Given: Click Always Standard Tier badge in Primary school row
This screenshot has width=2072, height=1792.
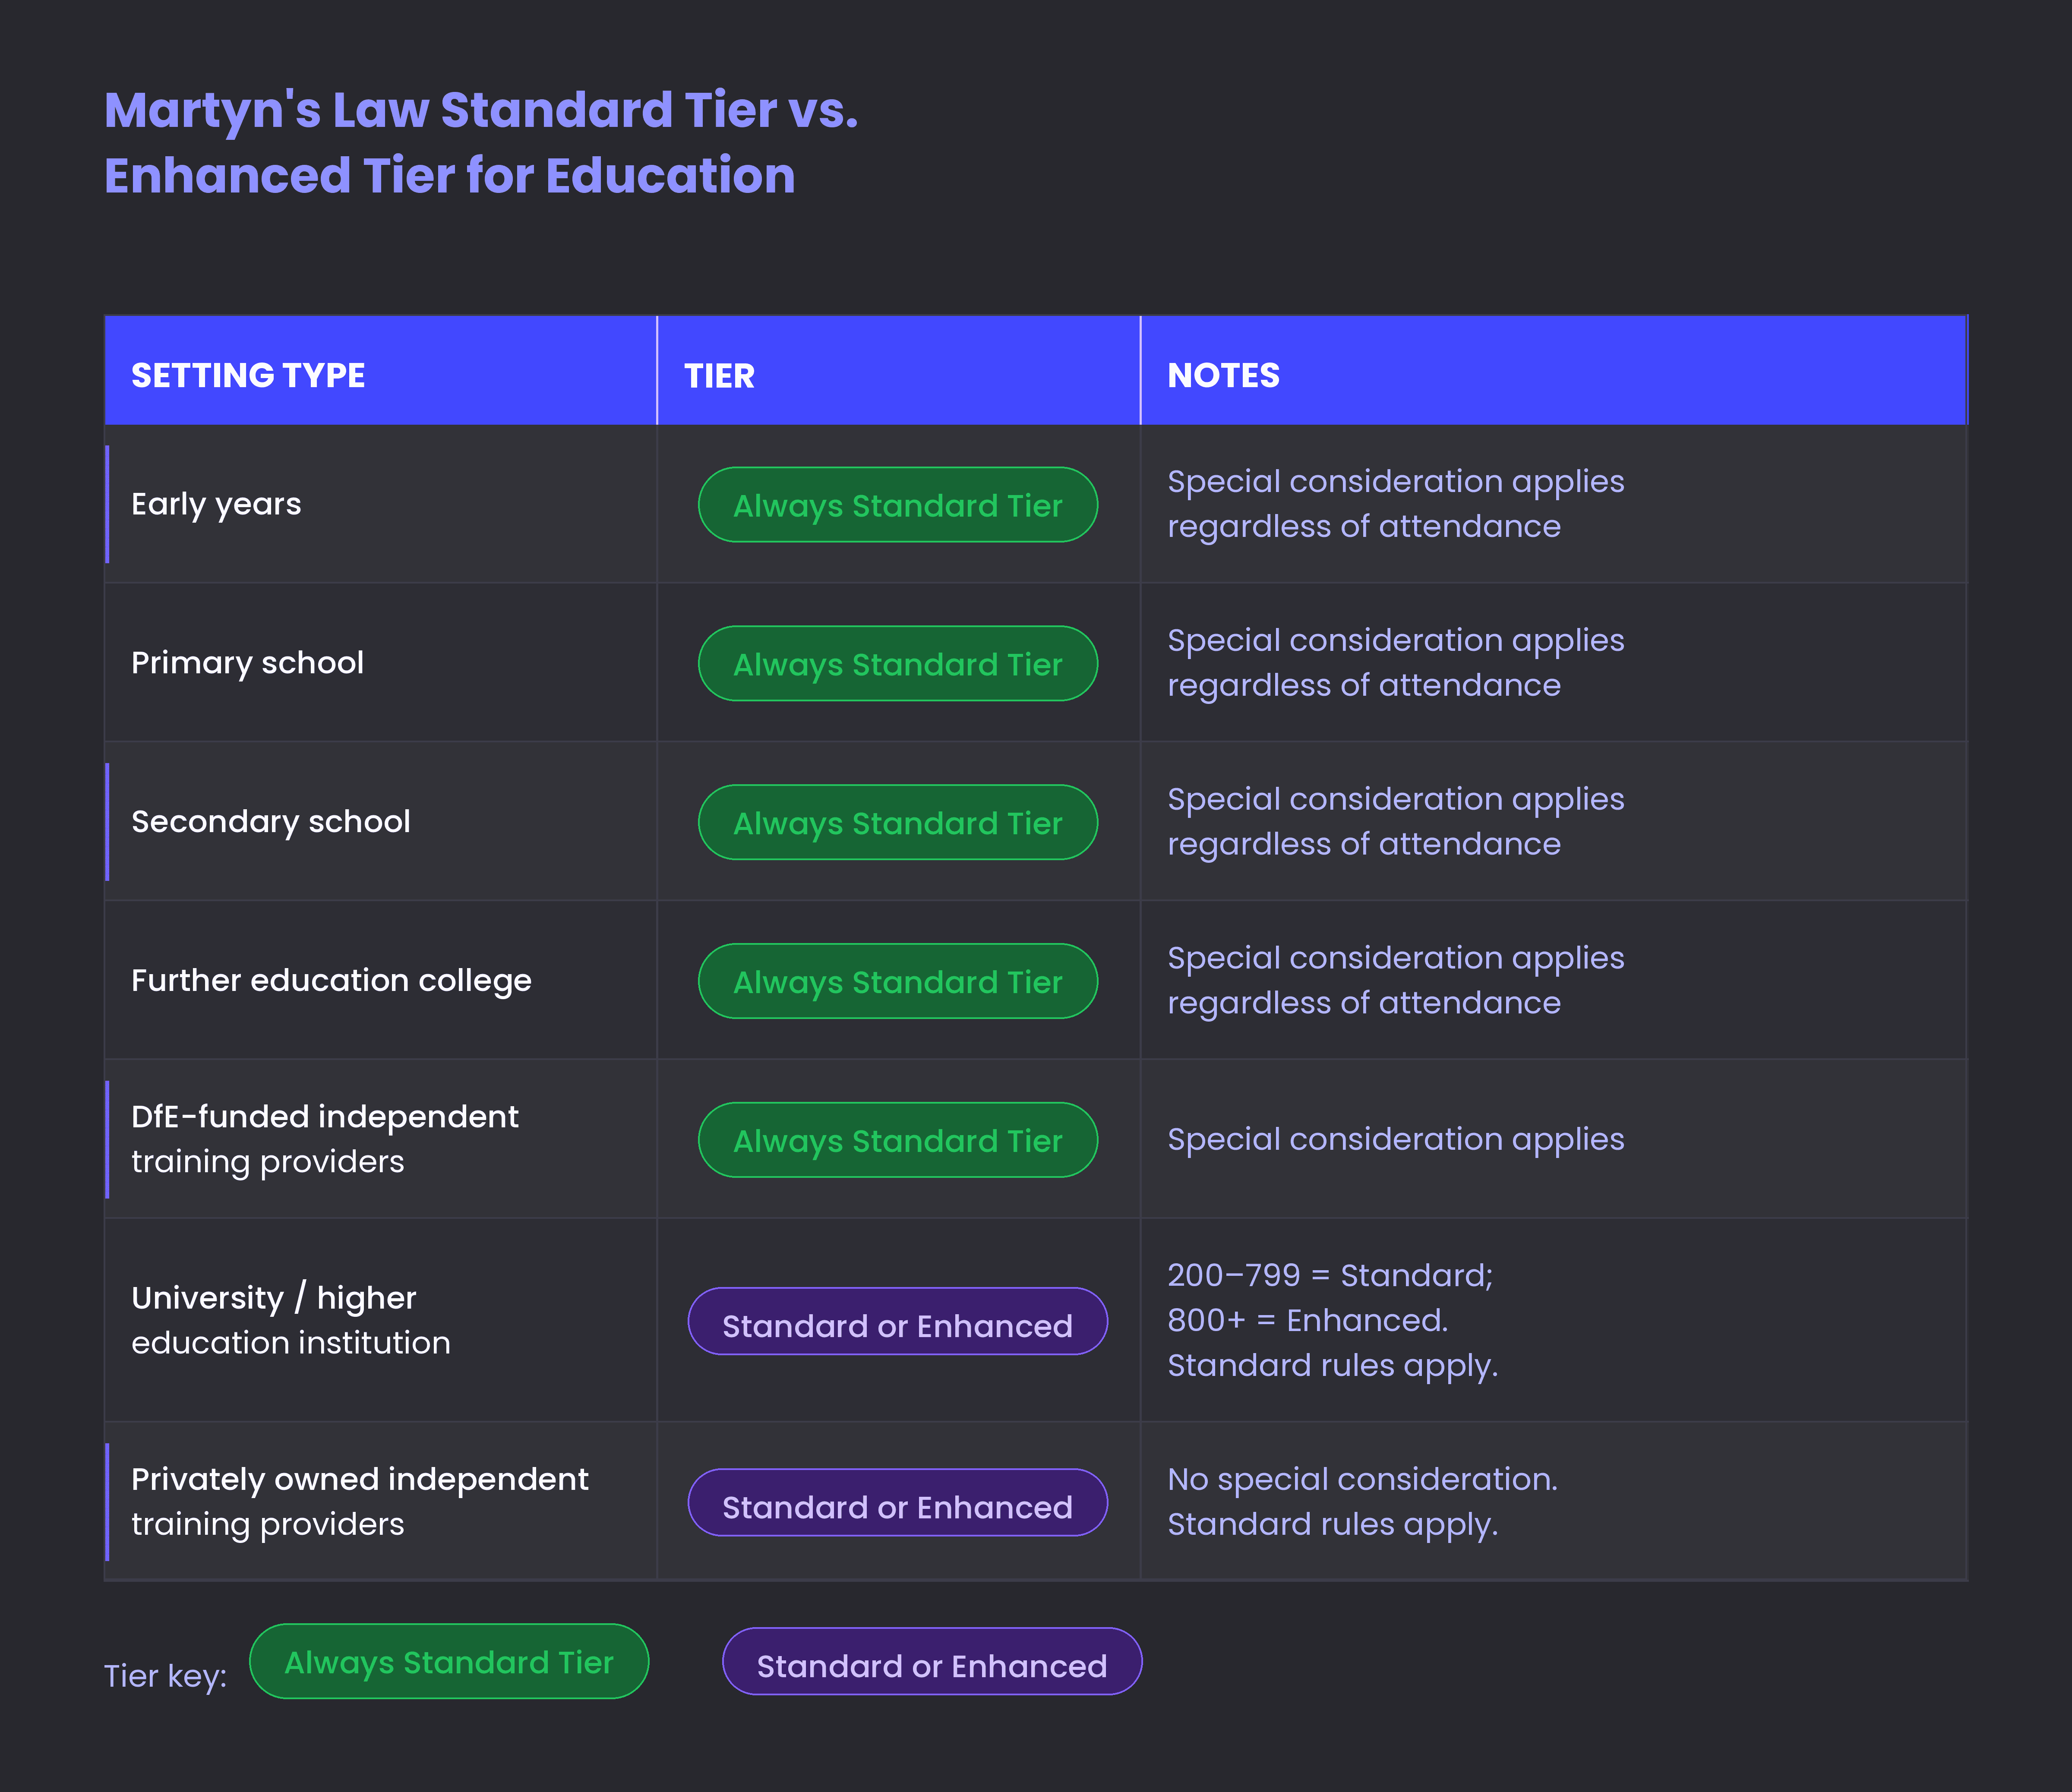Looking at the screenshot, I should 897,664.
